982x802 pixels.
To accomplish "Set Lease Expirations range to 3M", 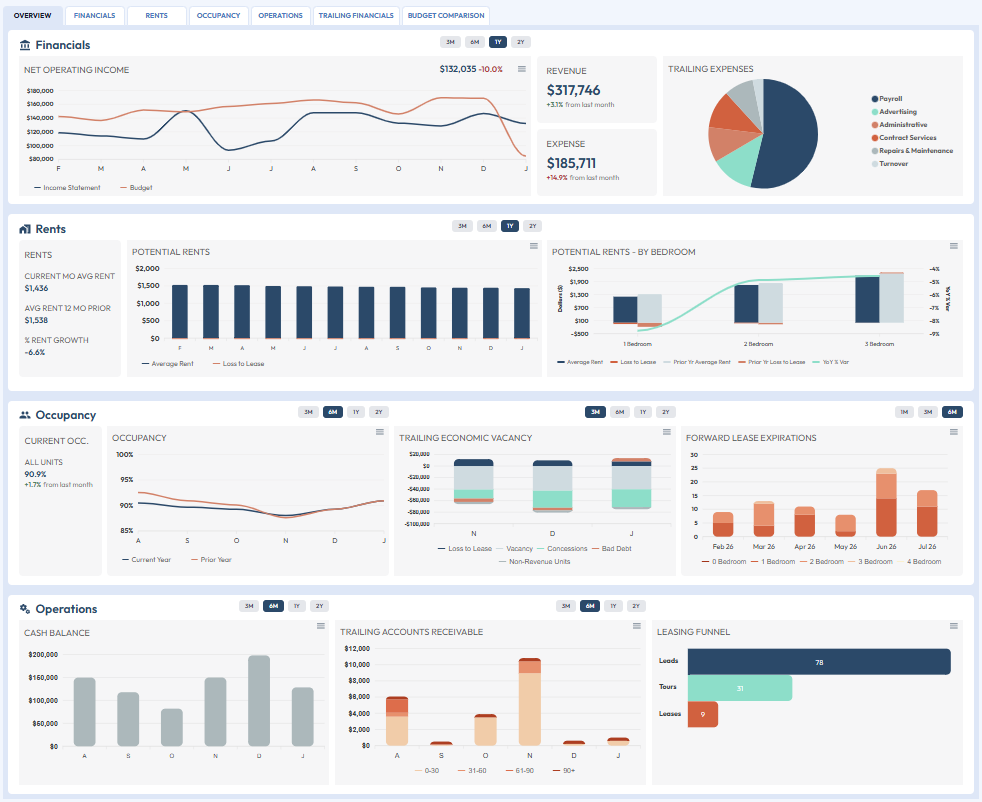I will pyautogui.click(x=928, y=412).
